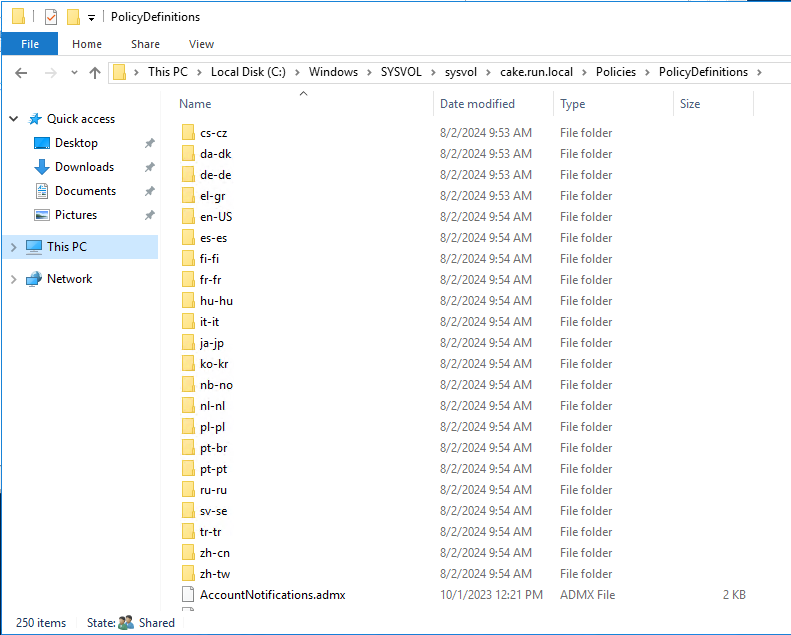This screenshot has width=791, height=635.
Task: Click the pin icon next to Pictures
Action: 149,215
